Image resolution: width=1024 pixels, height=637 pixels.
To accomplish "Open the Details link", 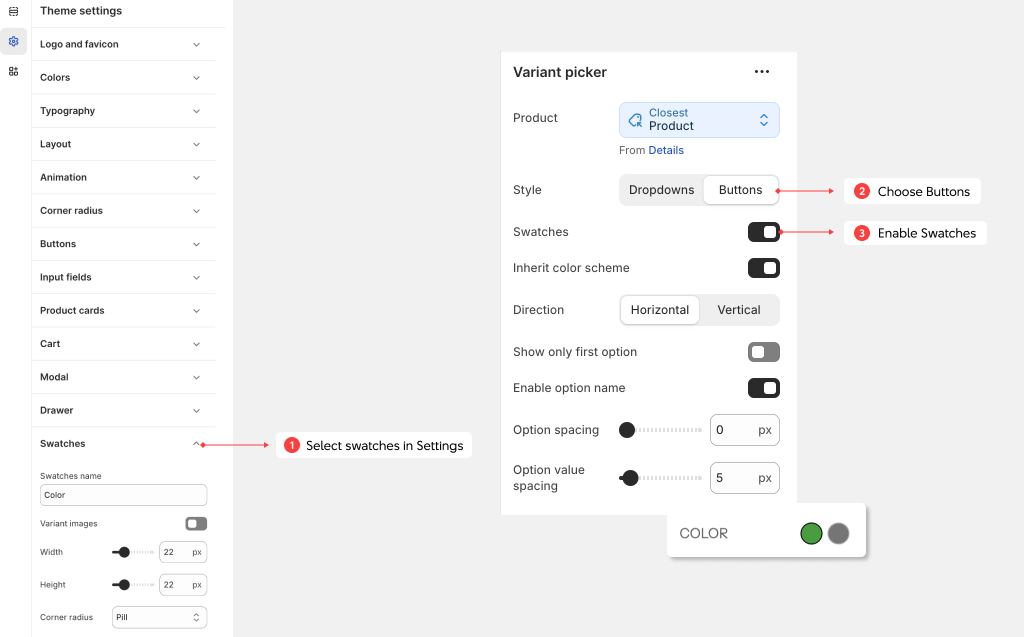I will pos(666,150).
